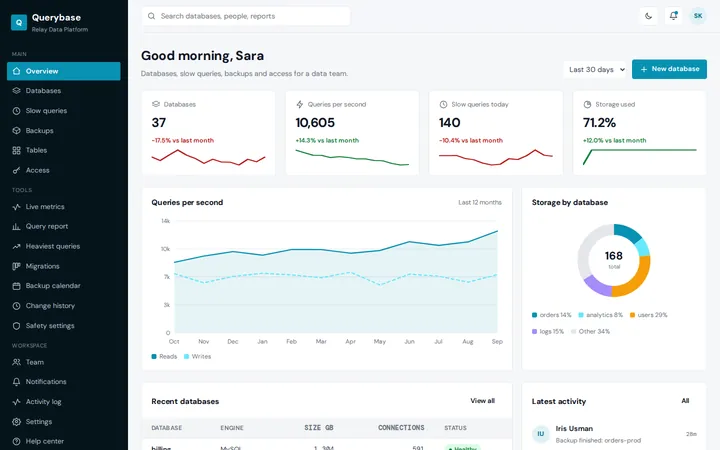The image size is (720, 450).
Task: Click the Databases stack icon in sidebar
Action: pos(17,91)
